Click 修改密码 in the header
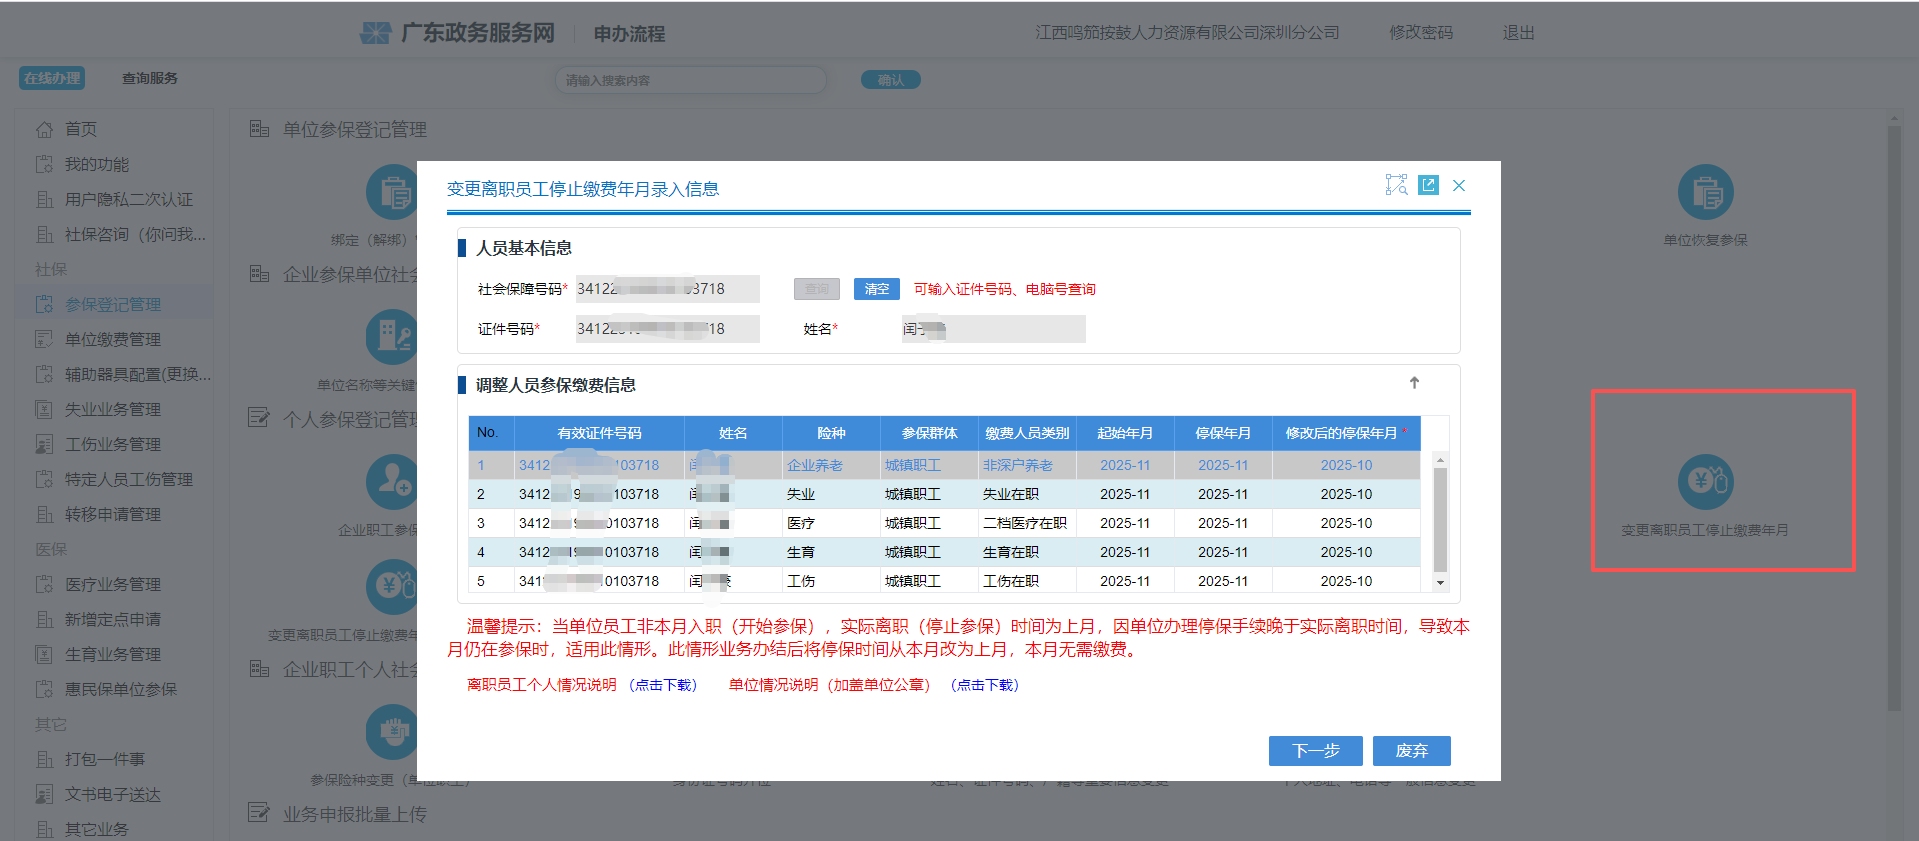 (x=1421, y=33)
